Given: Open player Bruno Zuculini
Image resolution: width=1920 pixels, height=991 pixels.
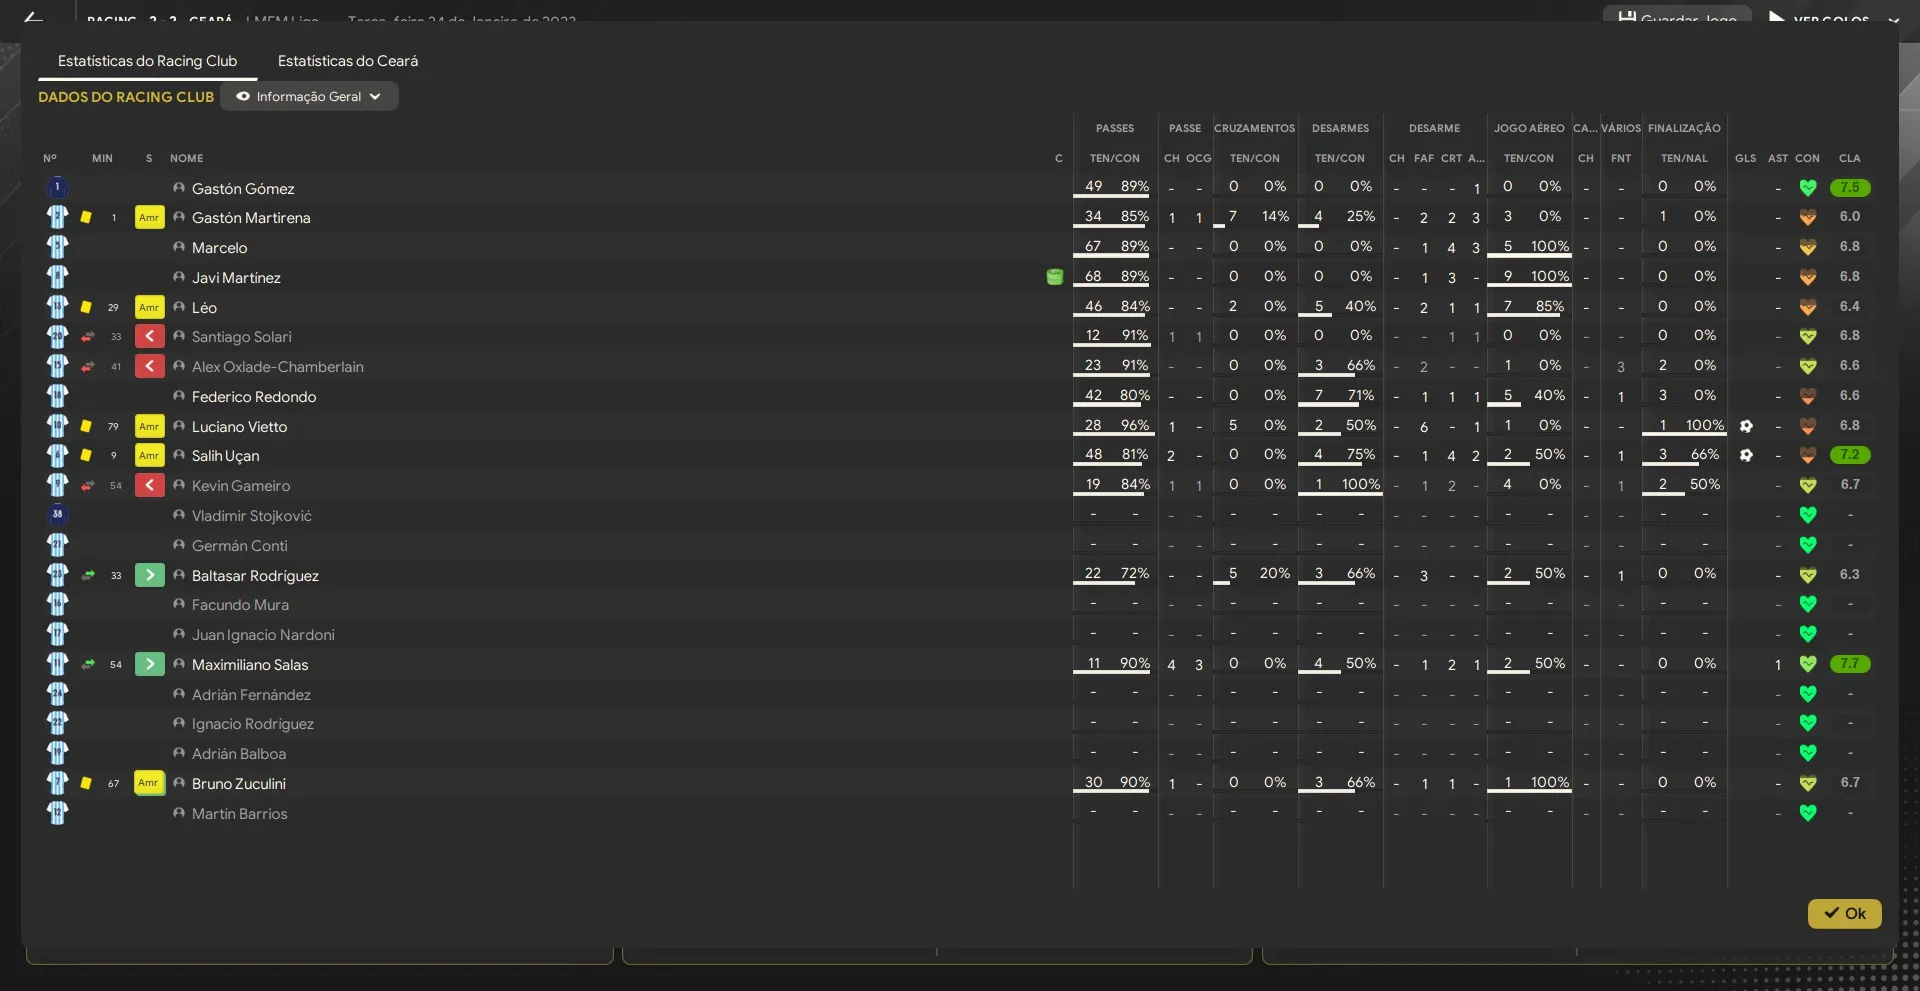Looking at the screenshot, I should point(239,783).
